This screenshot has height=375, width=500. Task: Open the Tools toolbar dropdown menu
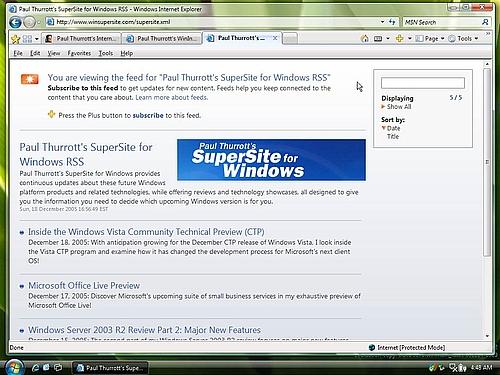463,39
